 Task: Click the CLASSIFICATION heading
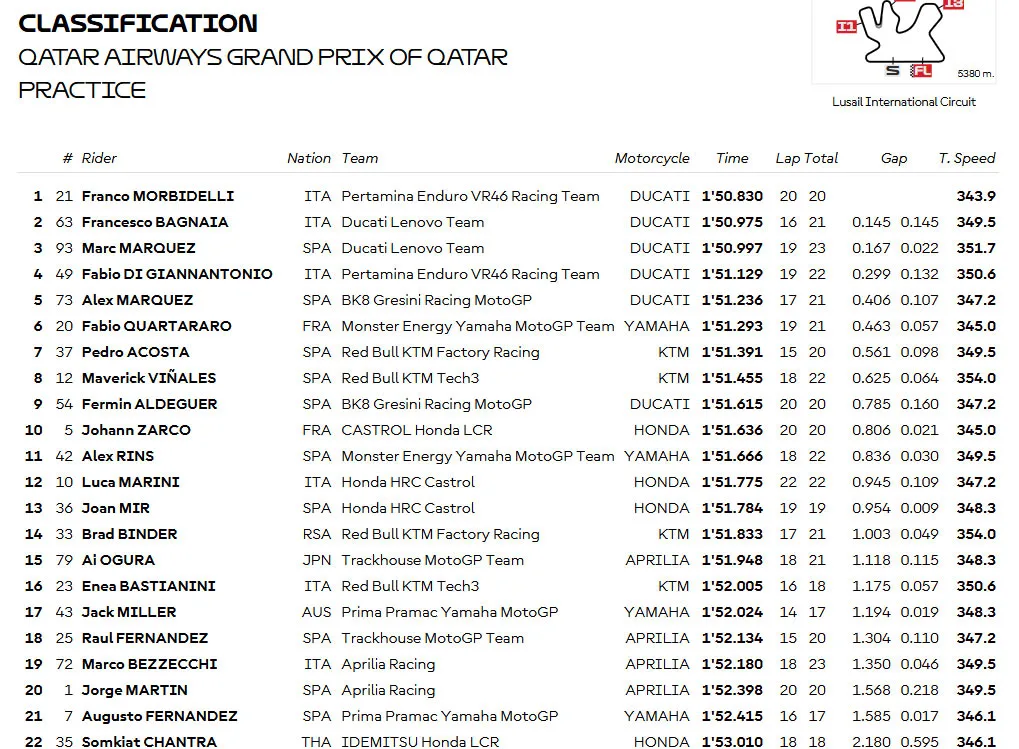click(138, 23)
